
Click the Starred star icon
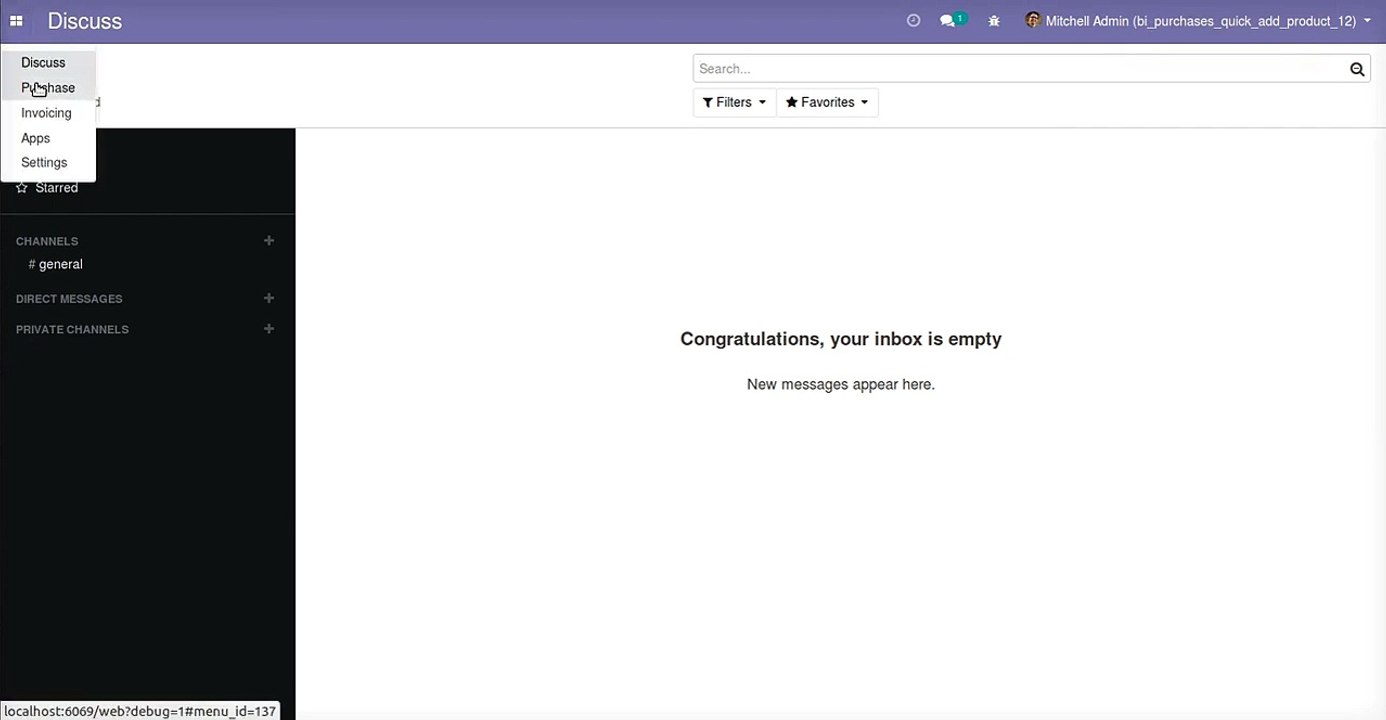point(22,188)
